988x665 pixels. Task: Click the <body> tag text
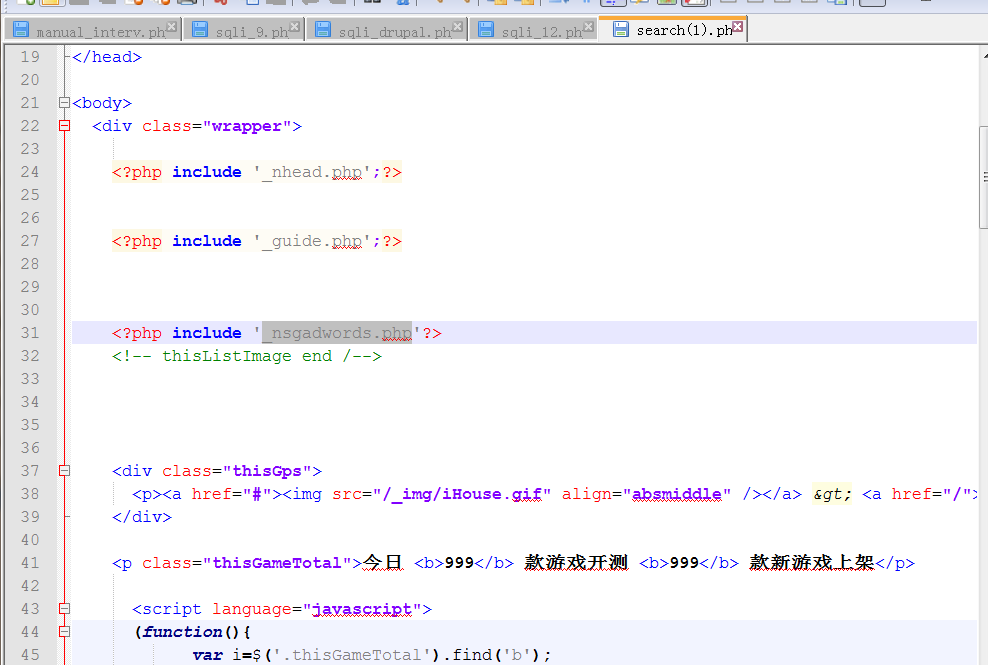[x=102, y=103]
